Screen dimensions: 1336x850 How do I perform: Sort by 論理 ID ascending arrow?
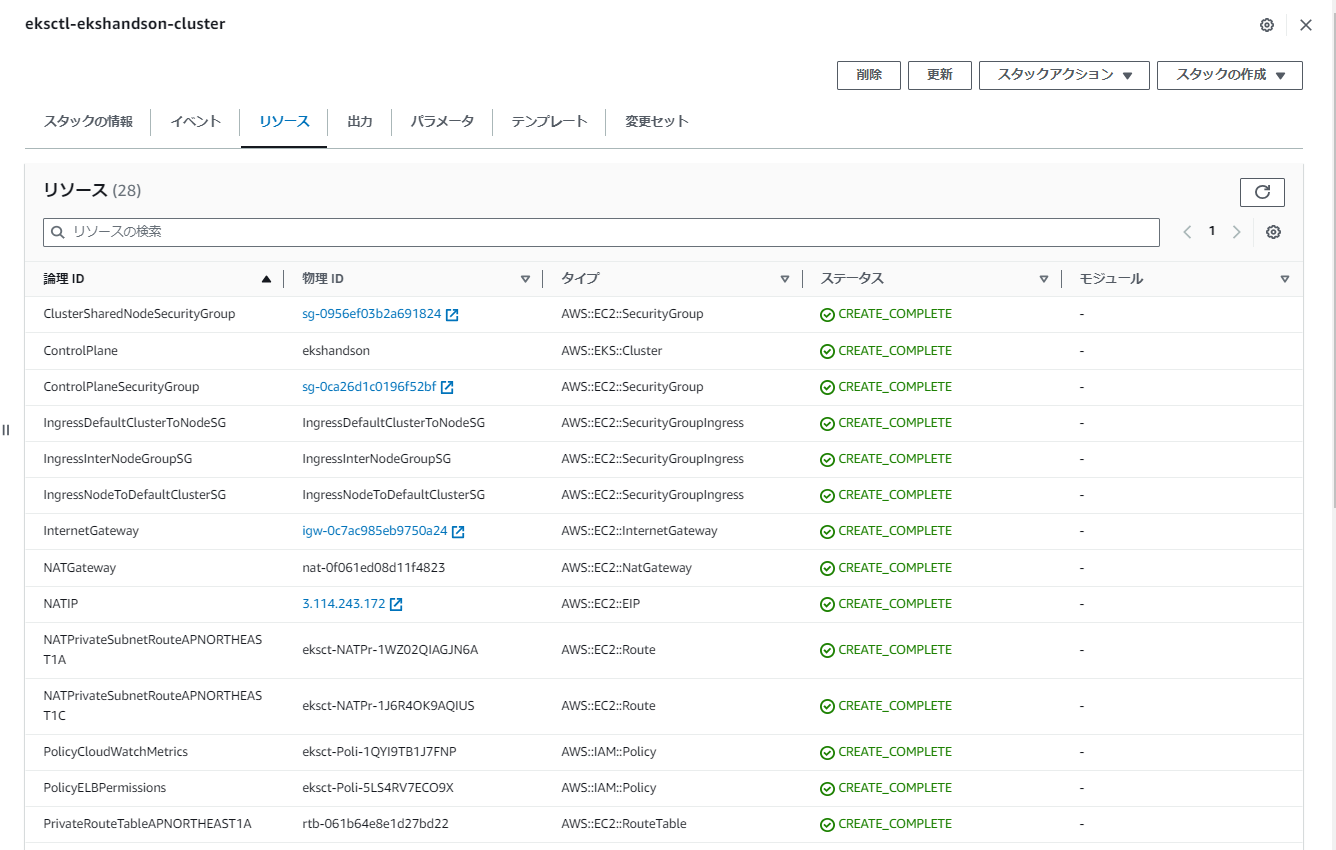coord(266,279)
